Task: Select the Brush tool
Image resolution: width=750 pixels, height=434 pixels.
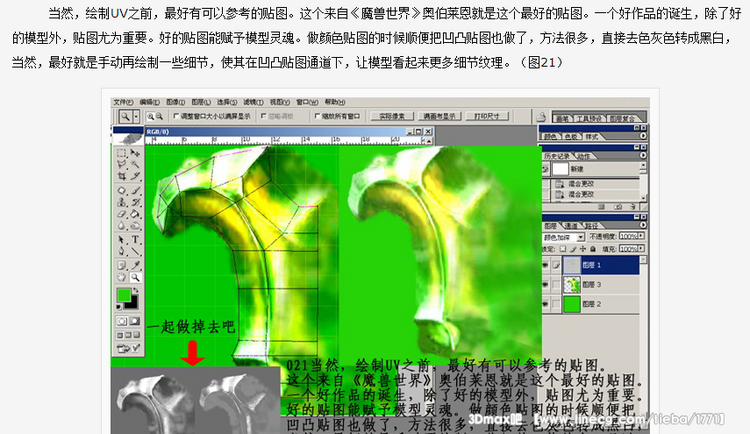Action: (135, 190)
